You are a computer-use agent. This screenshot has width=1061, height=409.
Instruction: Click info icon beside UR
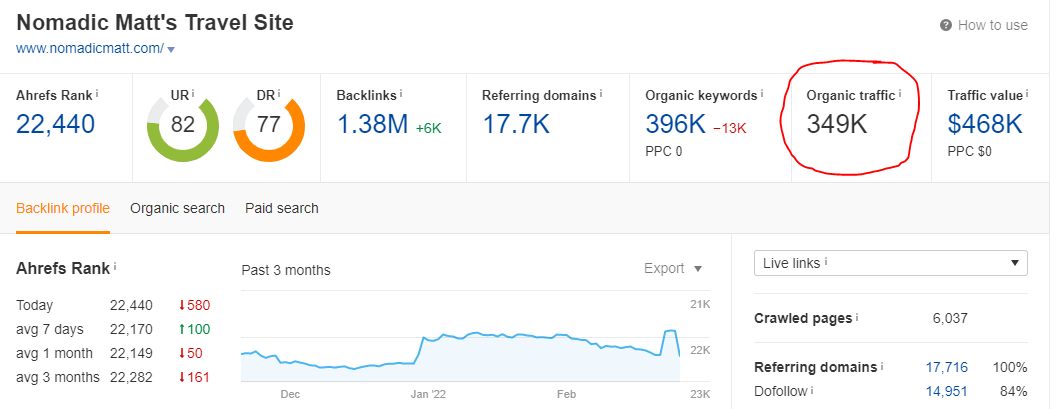[193, 94]
